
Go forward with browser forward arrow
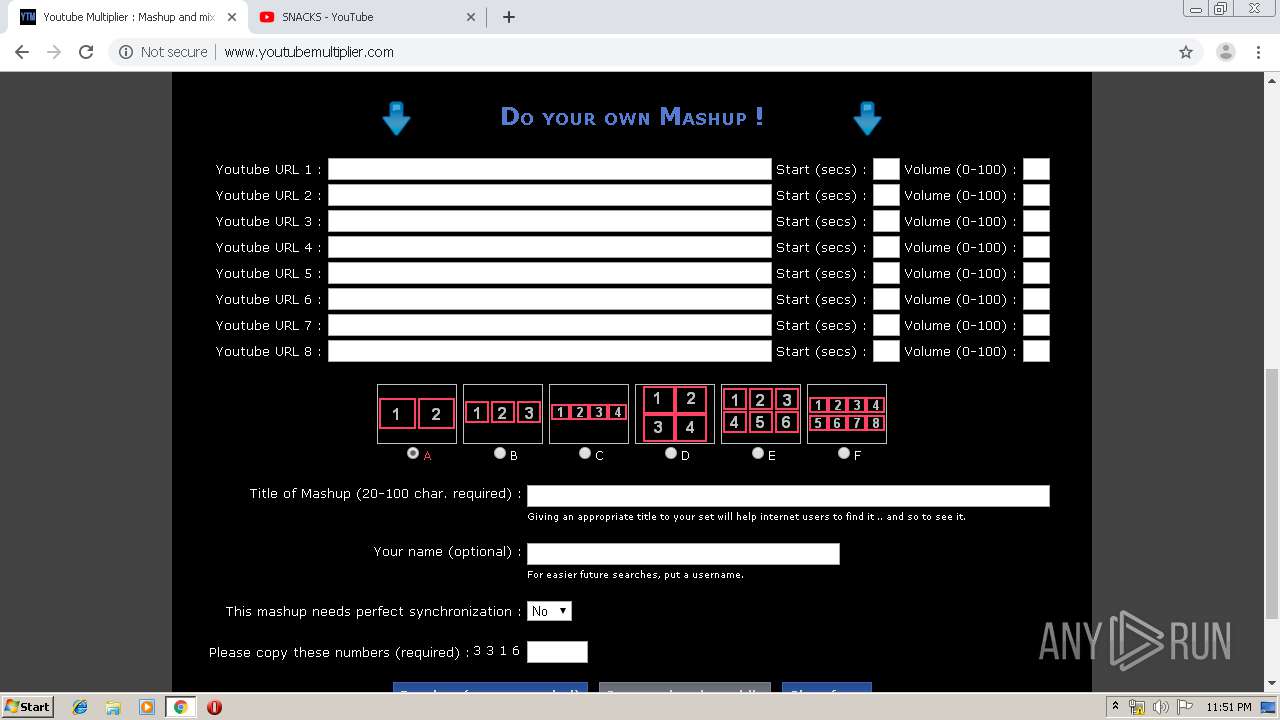click(x=54, y=52)
